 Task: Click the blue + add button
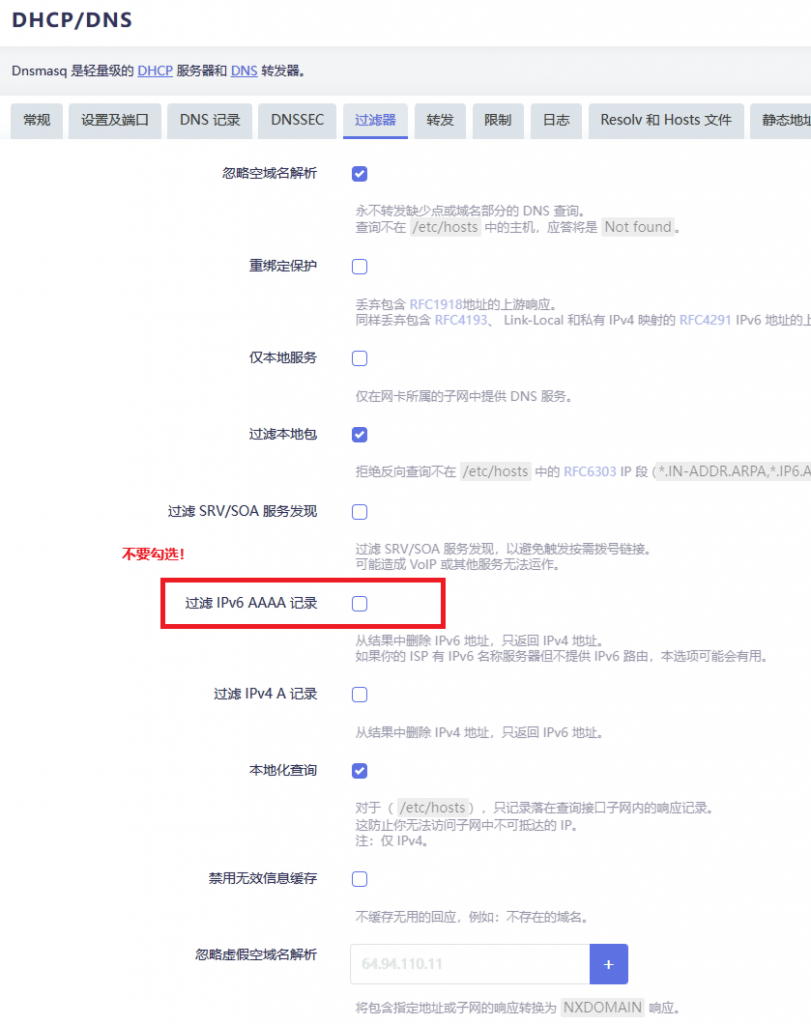609,964
